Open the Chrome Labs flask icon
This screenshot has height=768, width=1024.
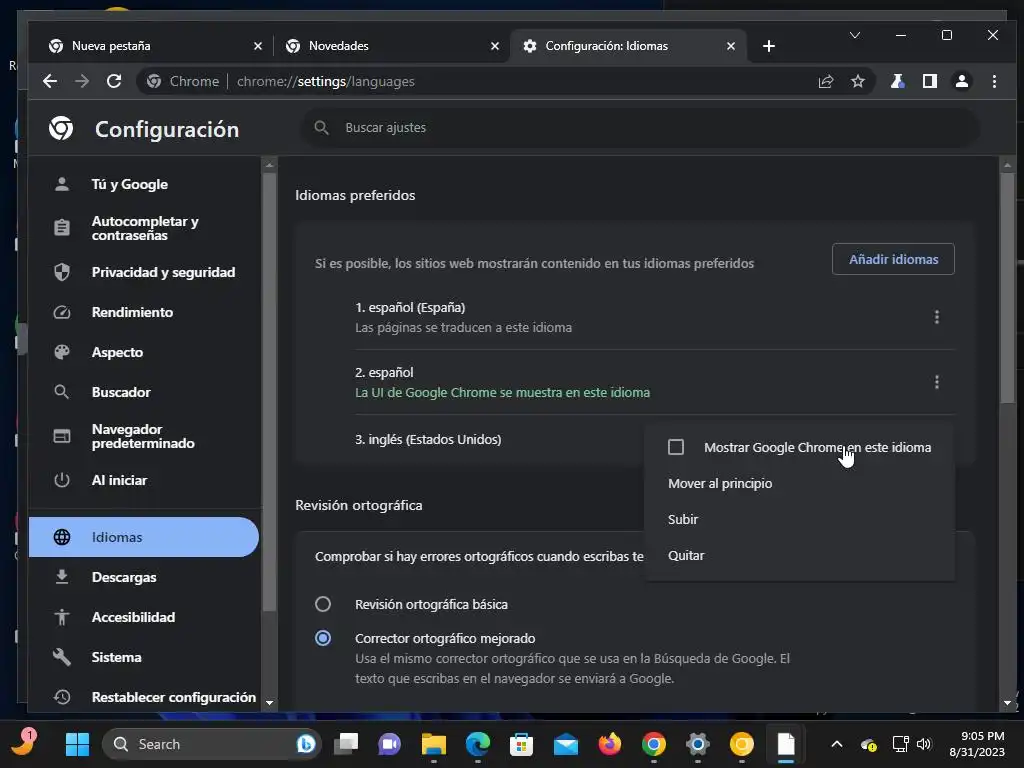click(897, 81)
